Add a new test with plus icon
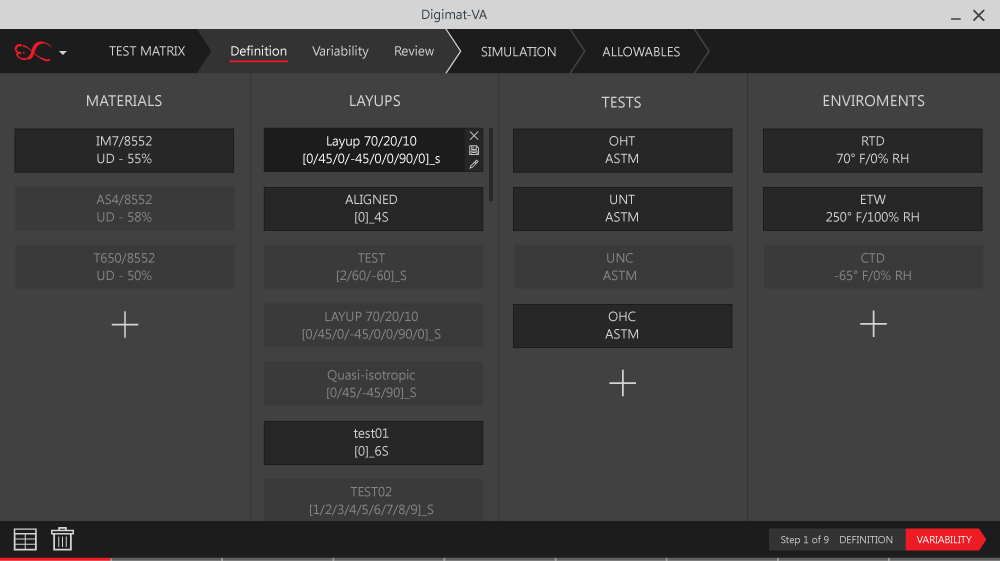This screenshot has height=561, width=1000. pyautogui.click(x=622, y=383)
